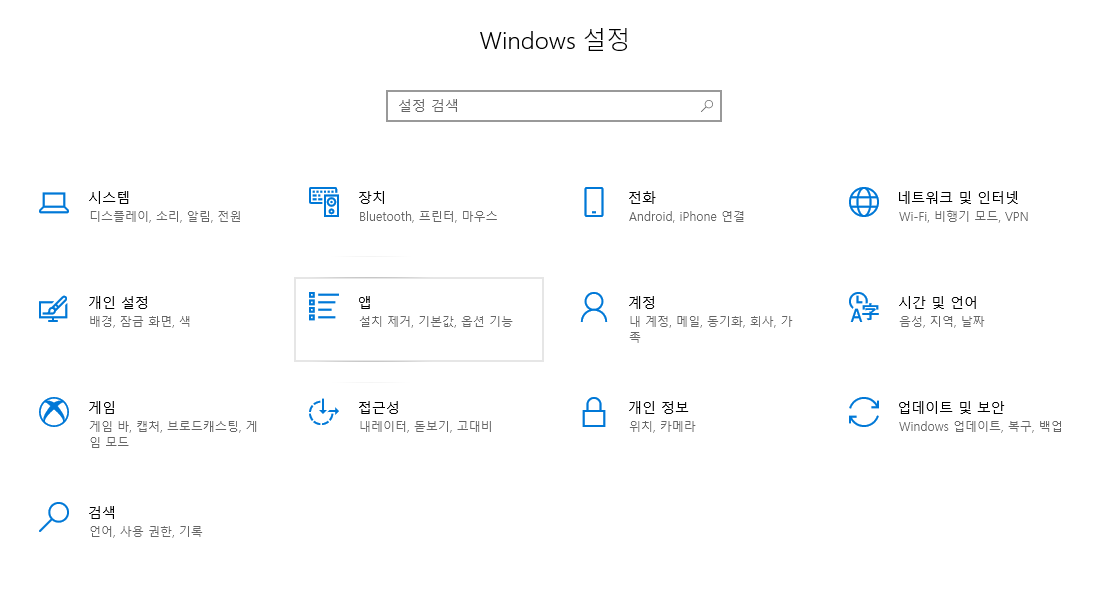
Task: Click the 게임 Xbox icon
Action: (54, 412)
